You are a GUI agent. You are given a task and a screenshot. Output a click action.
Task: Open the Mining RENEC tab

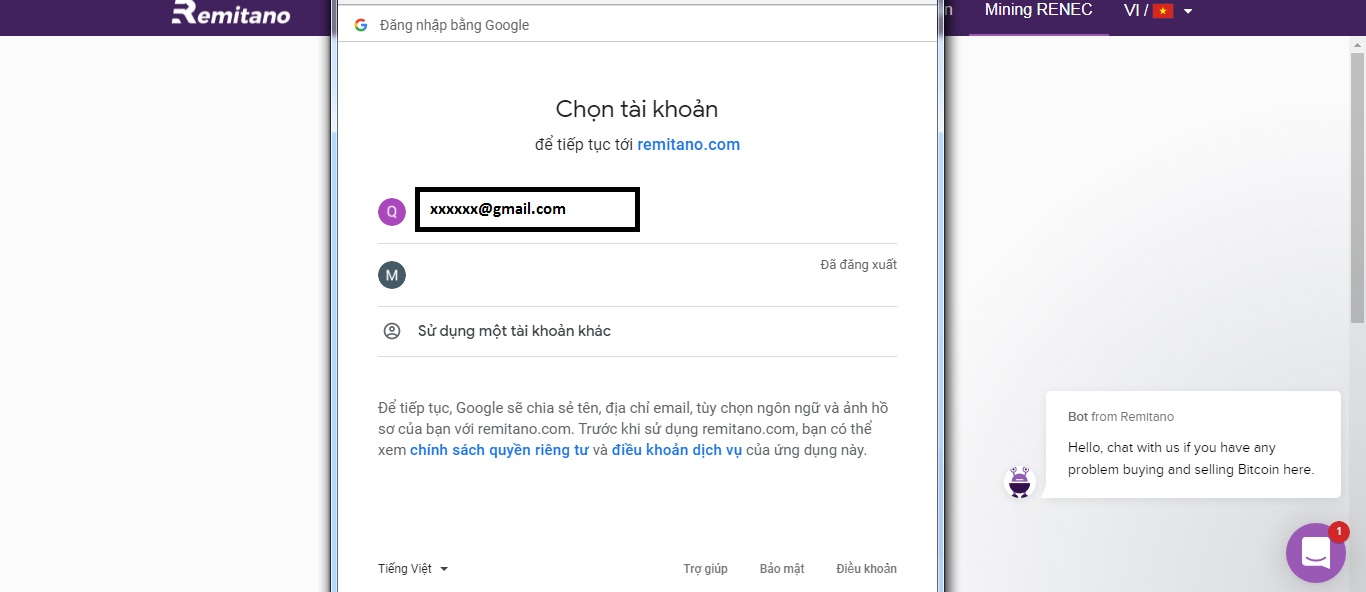point(1039,10)
